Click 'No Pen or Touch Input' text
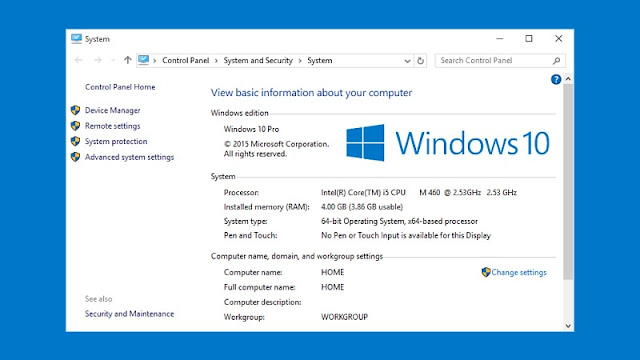Image resolution: width=640 pixels, height=360 pixels. (360, 236)
